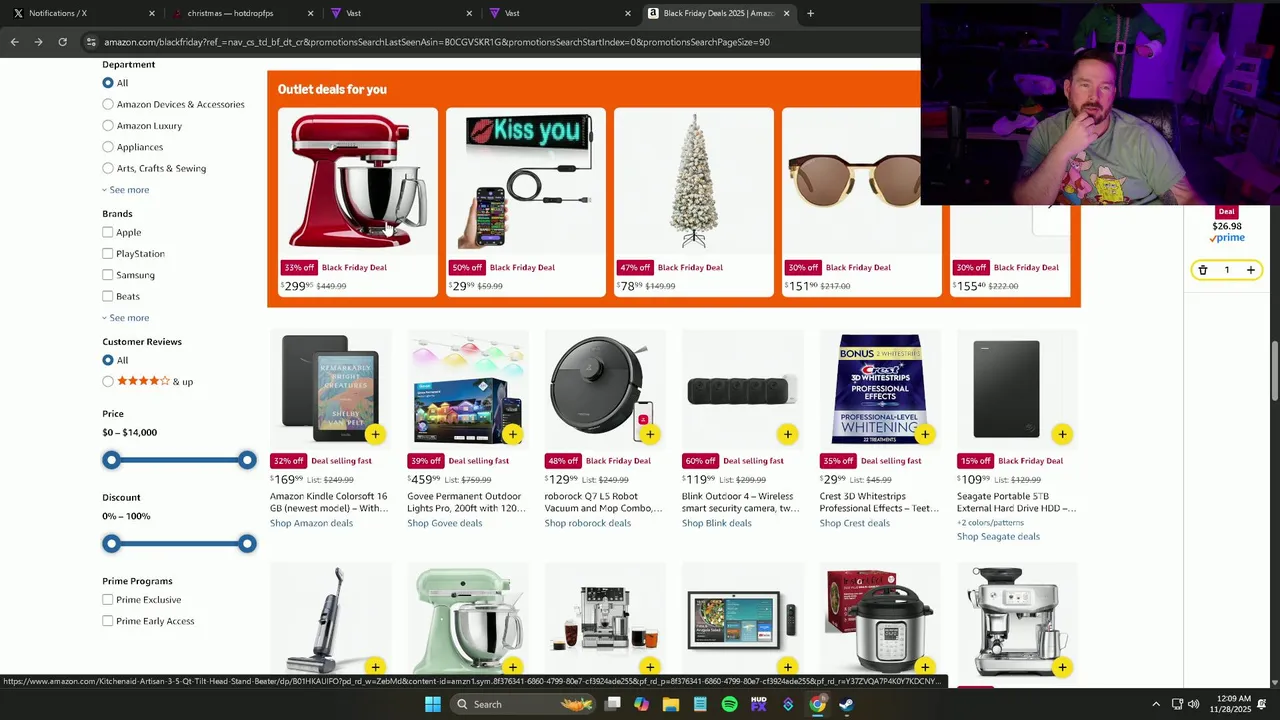Image resolution: width=1280 pixels, height=720 pixels.
Task: Add Crest 3D Whitestrips with plus button
Action: coord(925,434)
